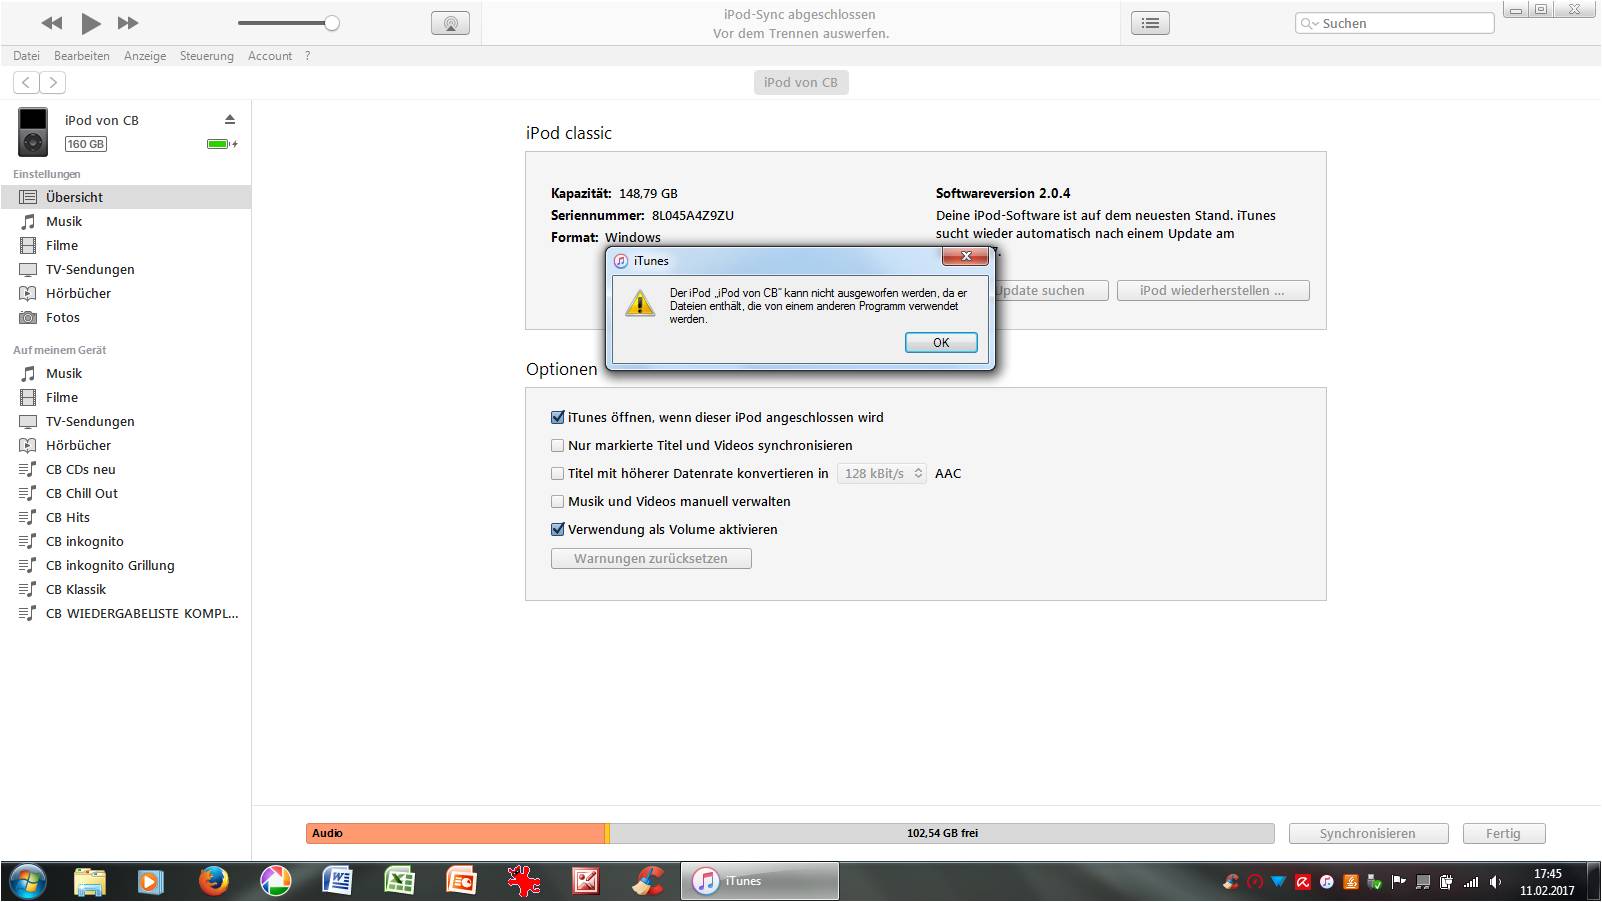Enable Musik und Videos manuell verwalten checkbox
Viewport: 1602px width, 902px height.
tap(558, 501)
